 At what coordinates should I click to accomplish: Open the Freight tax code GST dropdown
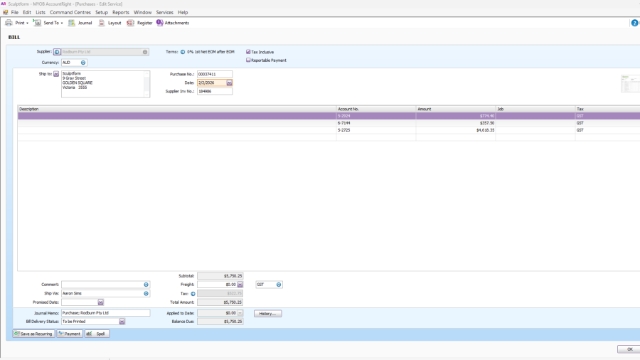click(279, 284)
